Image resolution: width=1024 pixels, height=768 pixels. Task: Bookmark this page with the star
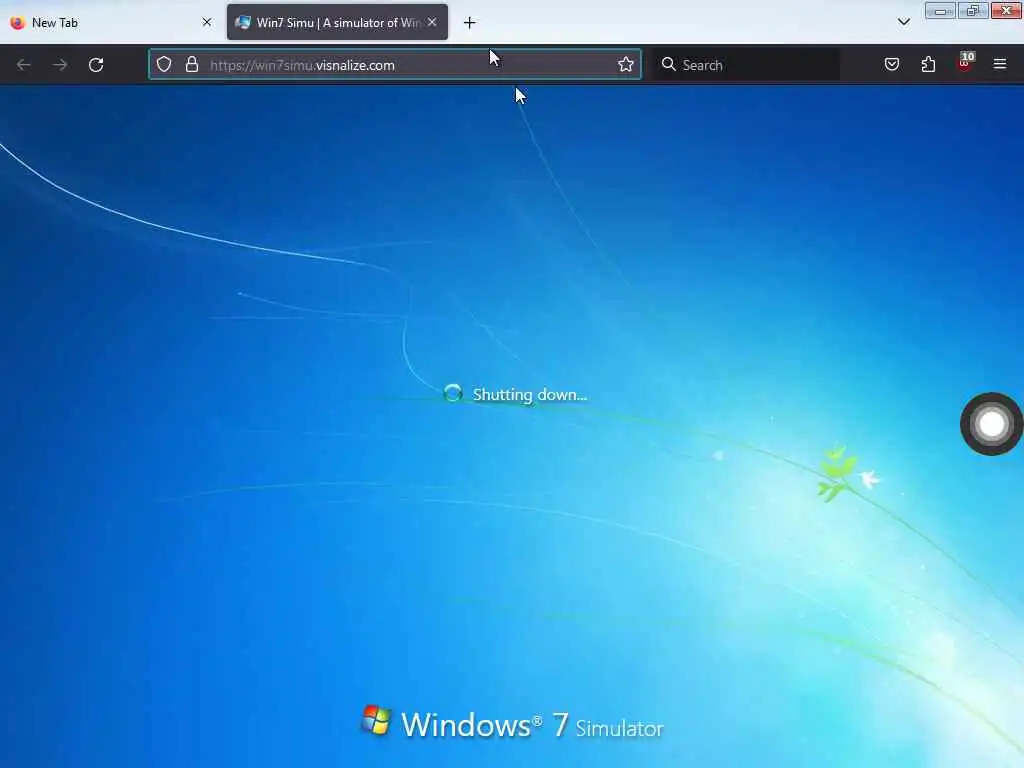(626, 64)
